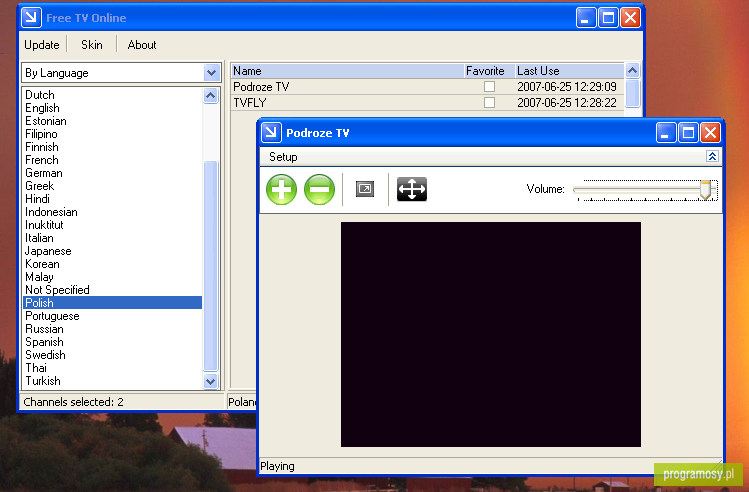Click the Channels selected: 2 status text
Screen dimensions: 749x492
point(73,402)
